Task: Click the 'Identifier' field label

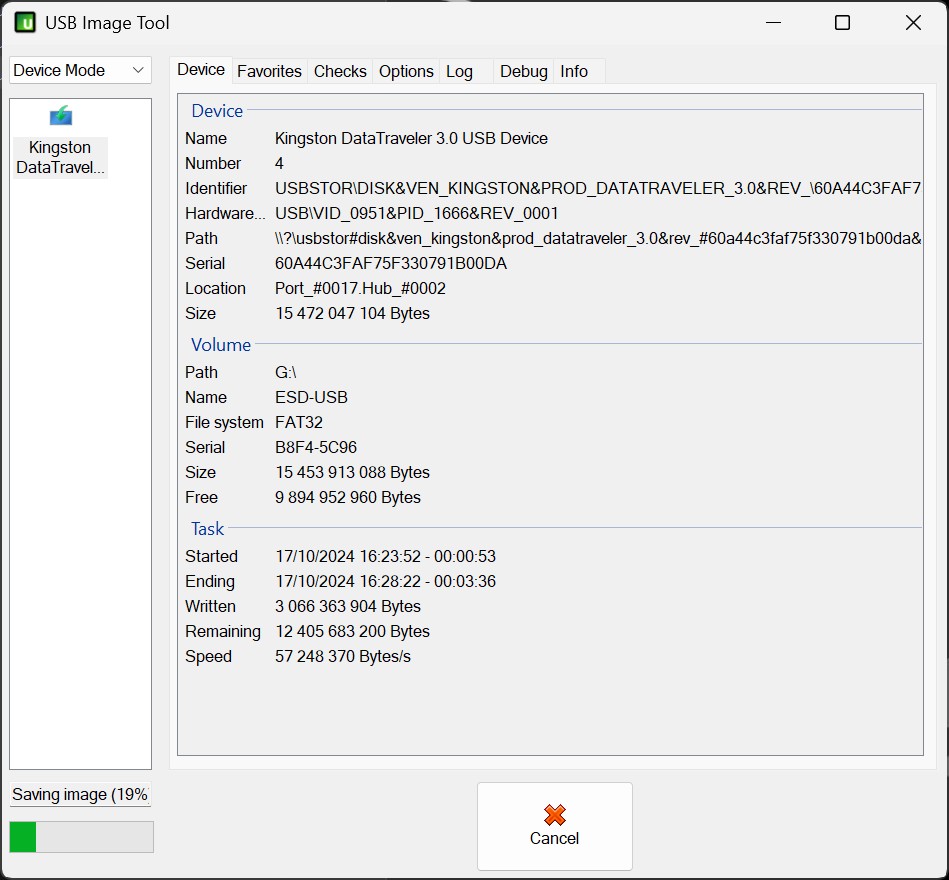Action: tap(216, 188)
